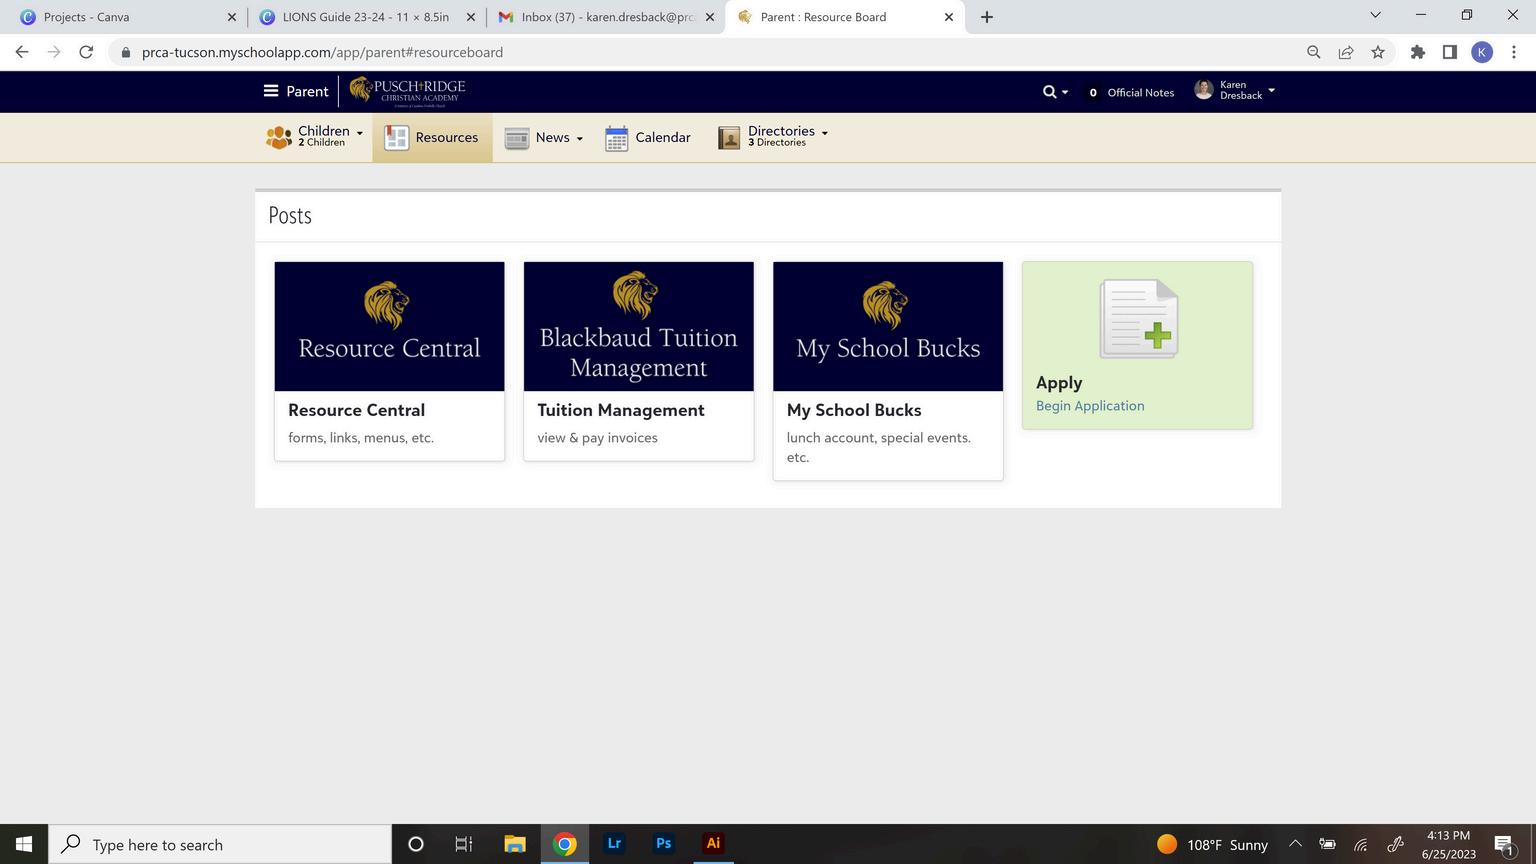Launch Lightroom from the taskbar
The height and width of the screenshot is (864, 1536).
coord(614,844)
